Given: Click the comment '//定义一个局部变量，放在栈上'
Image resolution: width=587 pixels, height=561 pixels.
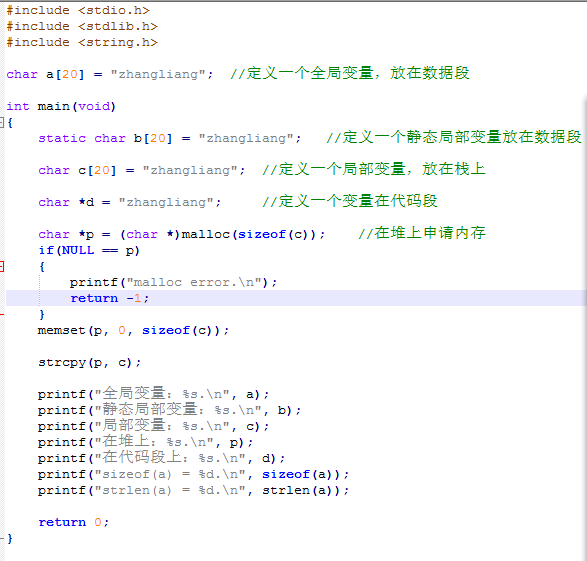Looking at the screenshot, I should 374,169.
